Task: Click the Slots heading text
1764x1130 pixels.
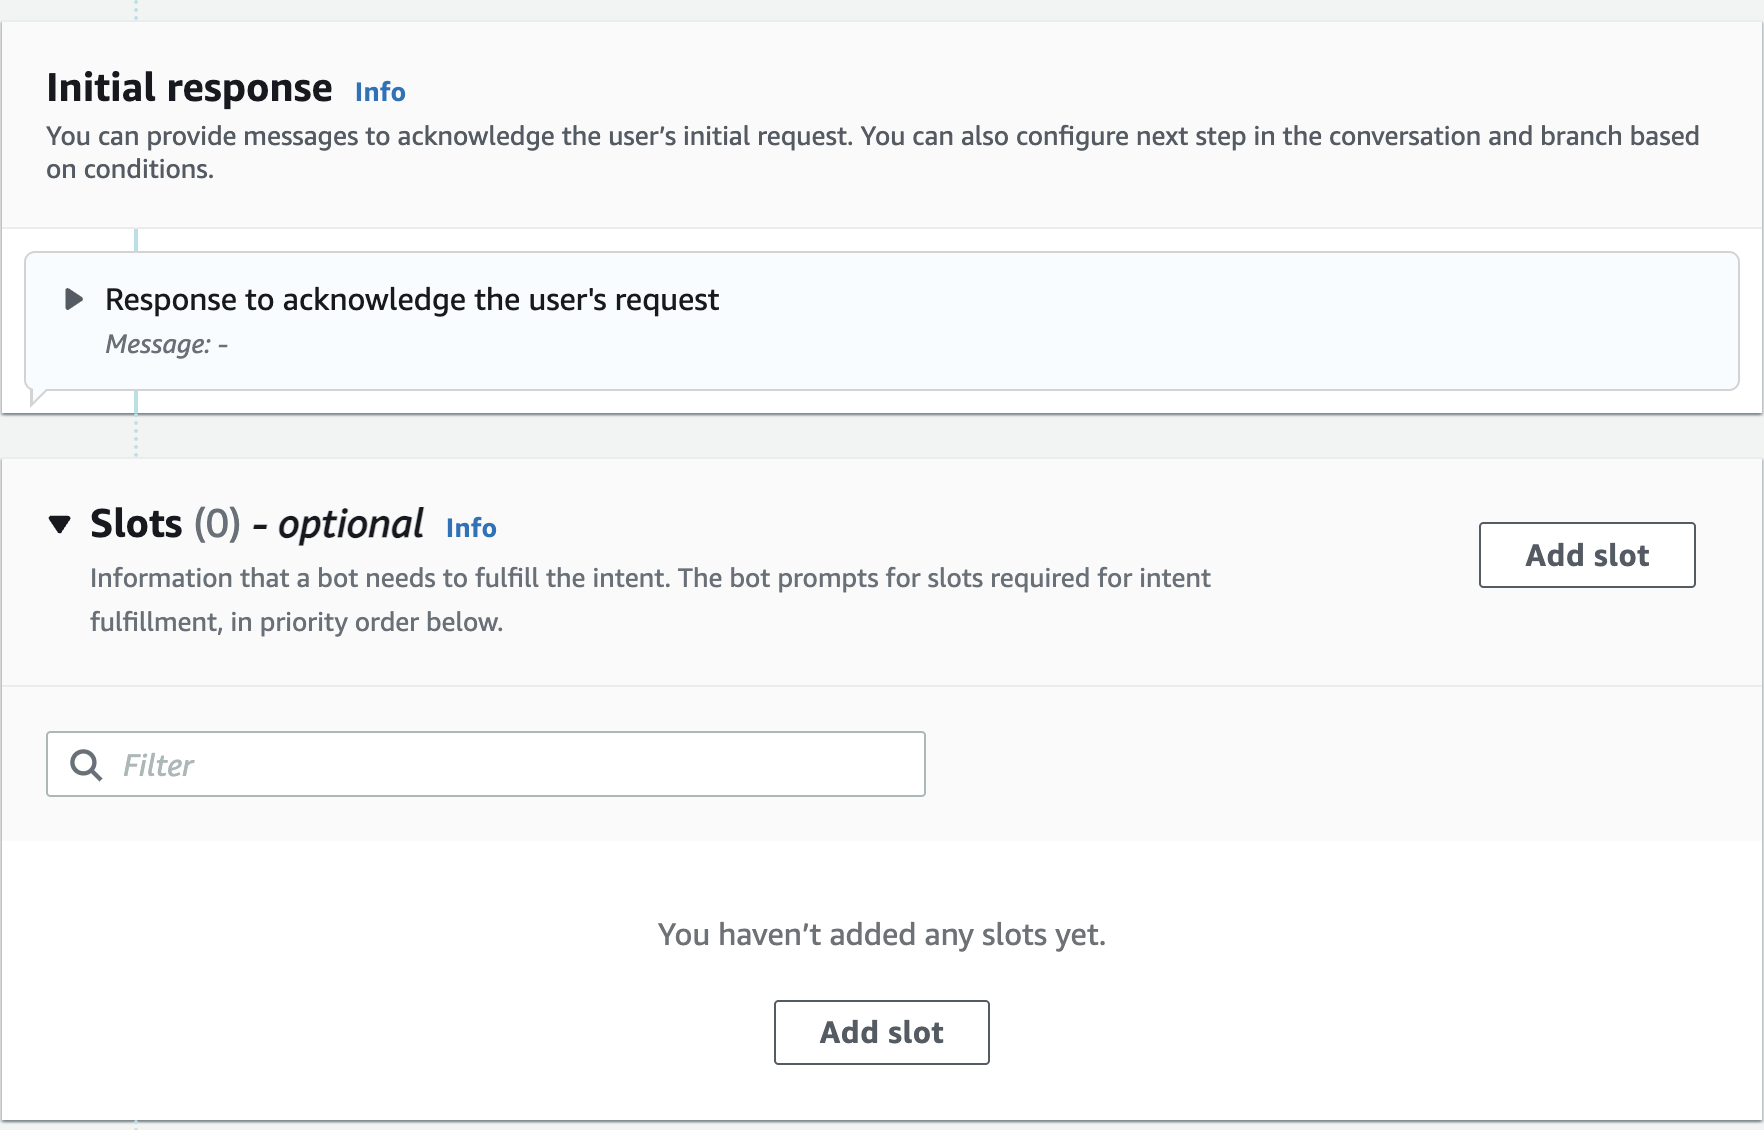Action: point(136,524)
